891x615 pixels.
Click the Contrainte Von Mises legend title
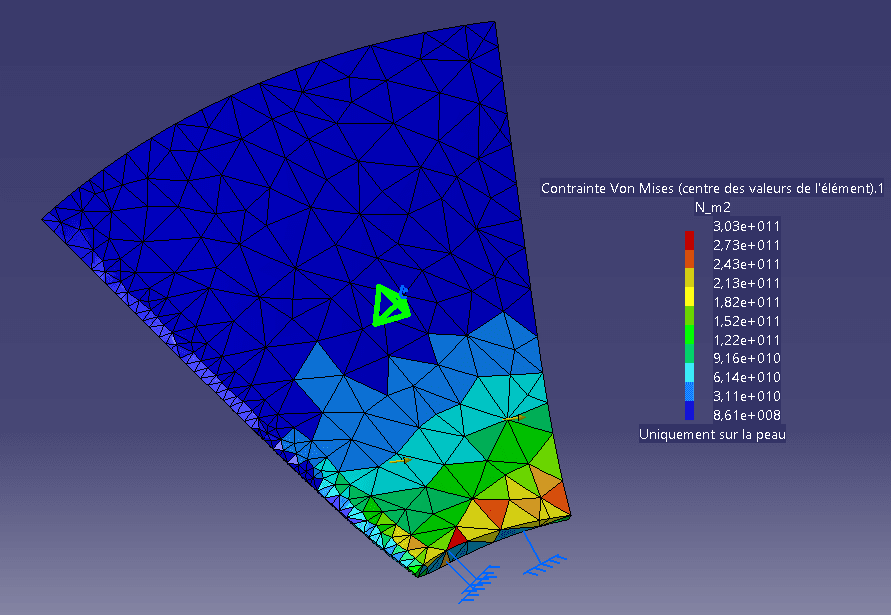pyautogui.click(x=712, y=188)
